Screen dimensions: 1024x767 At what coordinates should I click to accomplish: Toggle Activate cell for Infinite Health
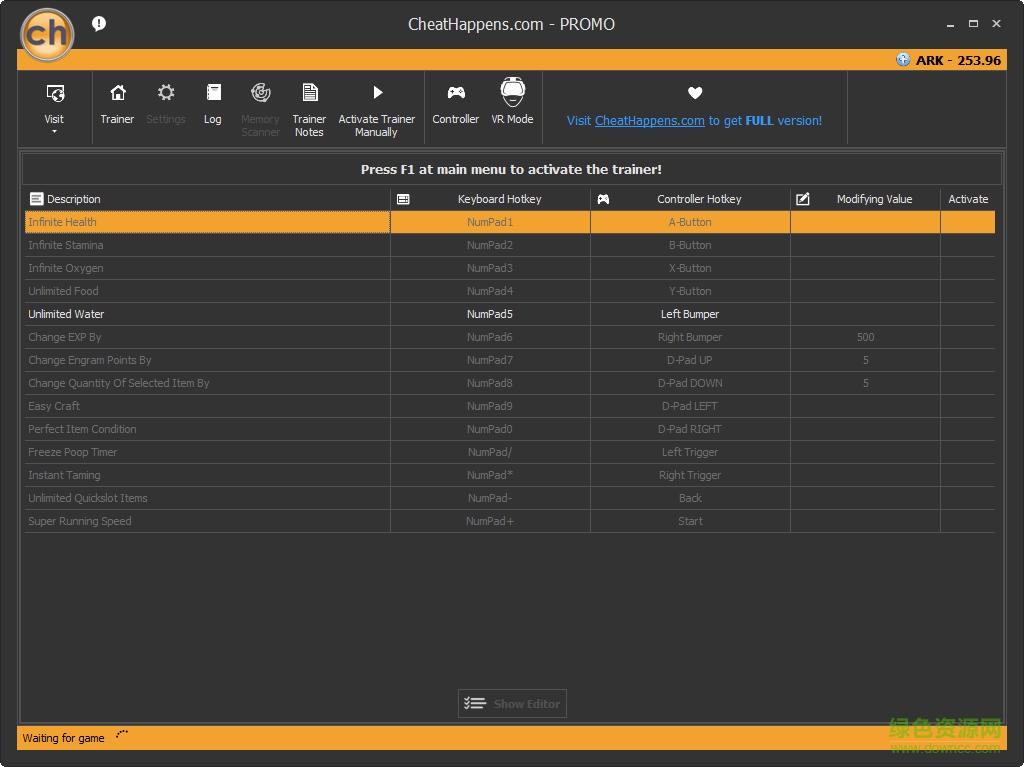(x=967, y=222)
